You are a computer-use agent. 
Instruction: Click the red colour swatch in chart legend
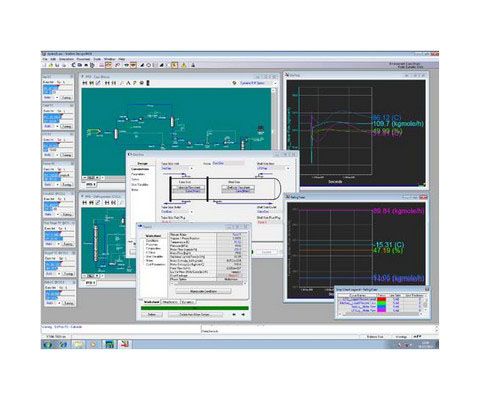point(381,299)
